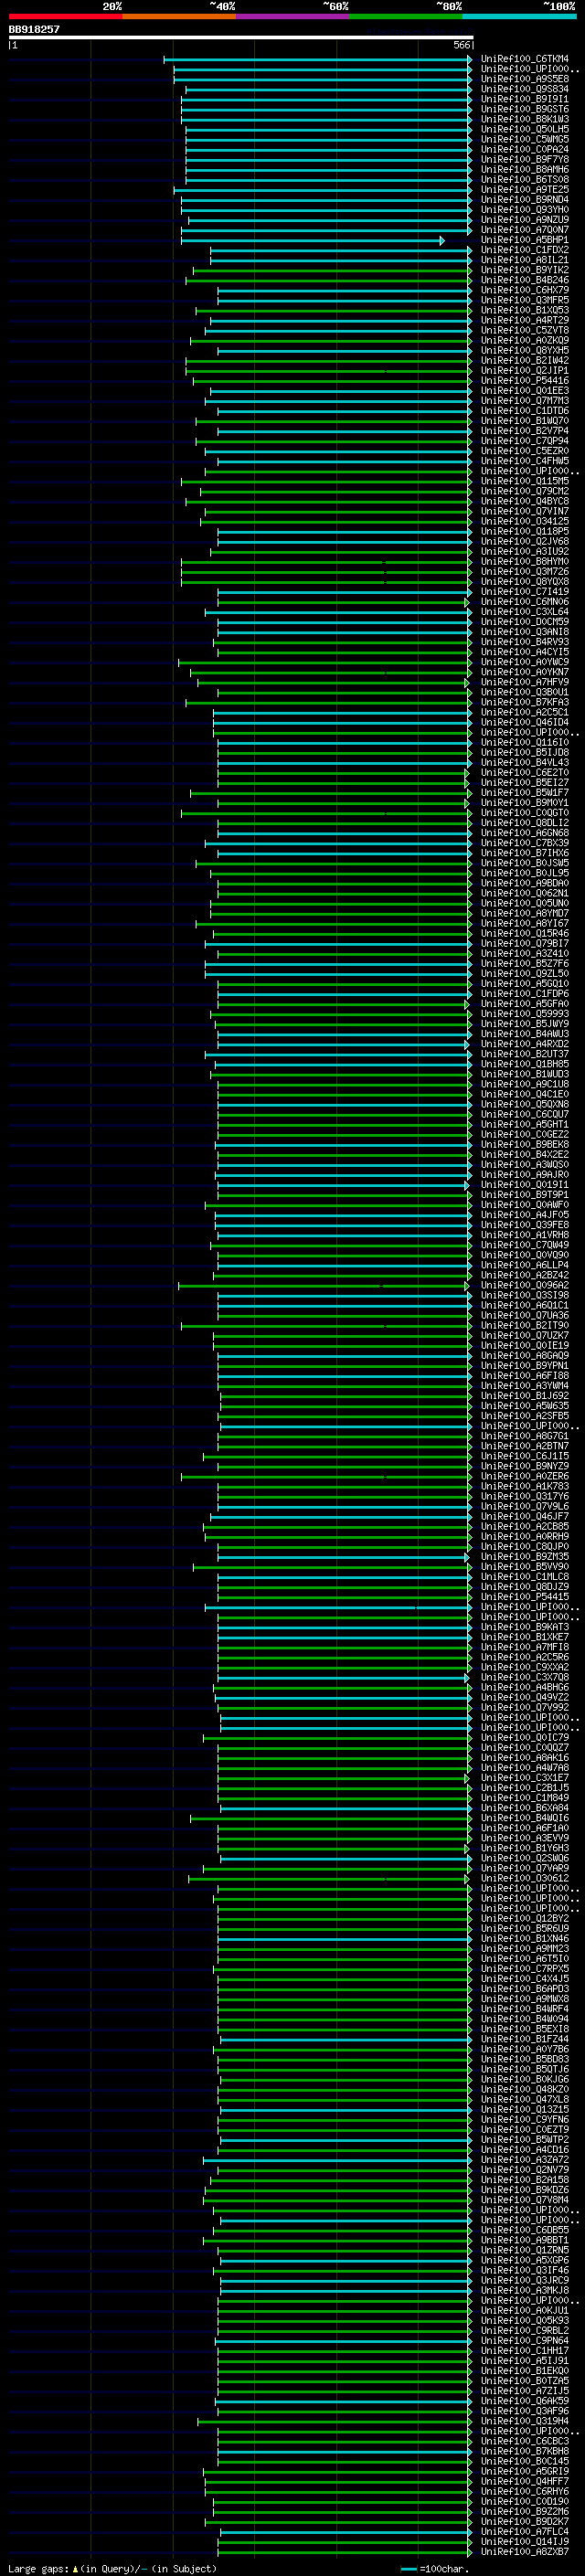The image size is (585, 2576).
Task: Select the UniRef100_C7I419 label
Action: coord(525,591)
